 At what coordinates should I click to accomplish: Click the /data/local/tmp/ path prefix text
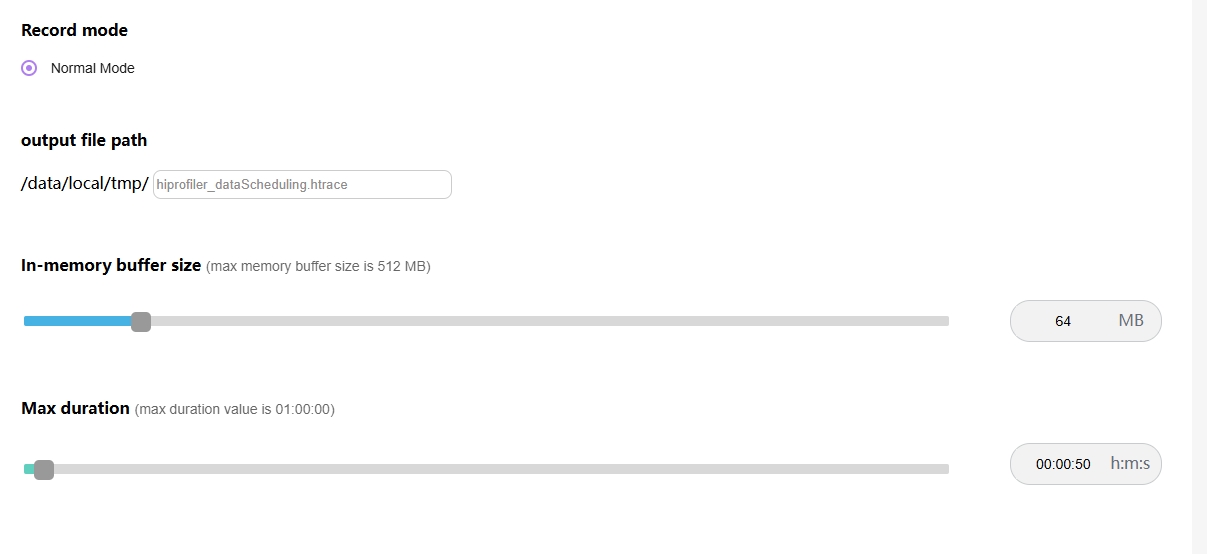tap(85, 184)
